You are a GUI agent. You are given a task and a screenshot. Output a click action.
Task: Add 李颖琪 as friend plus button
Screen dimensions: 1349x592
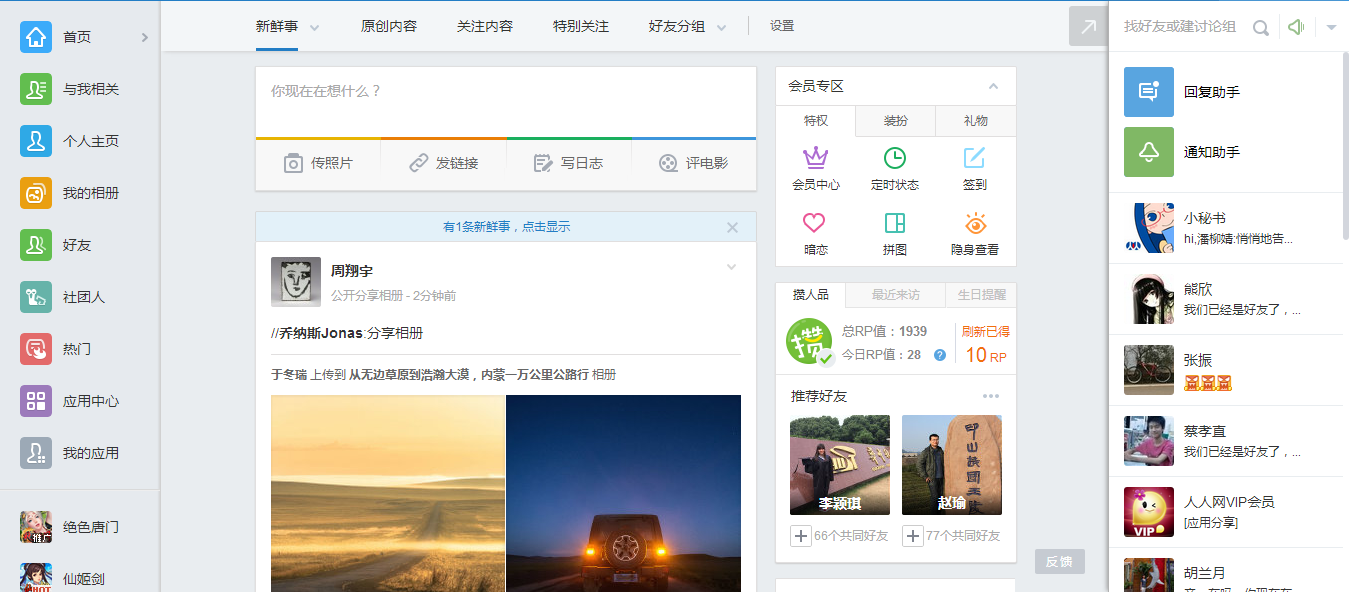point(801,537)
